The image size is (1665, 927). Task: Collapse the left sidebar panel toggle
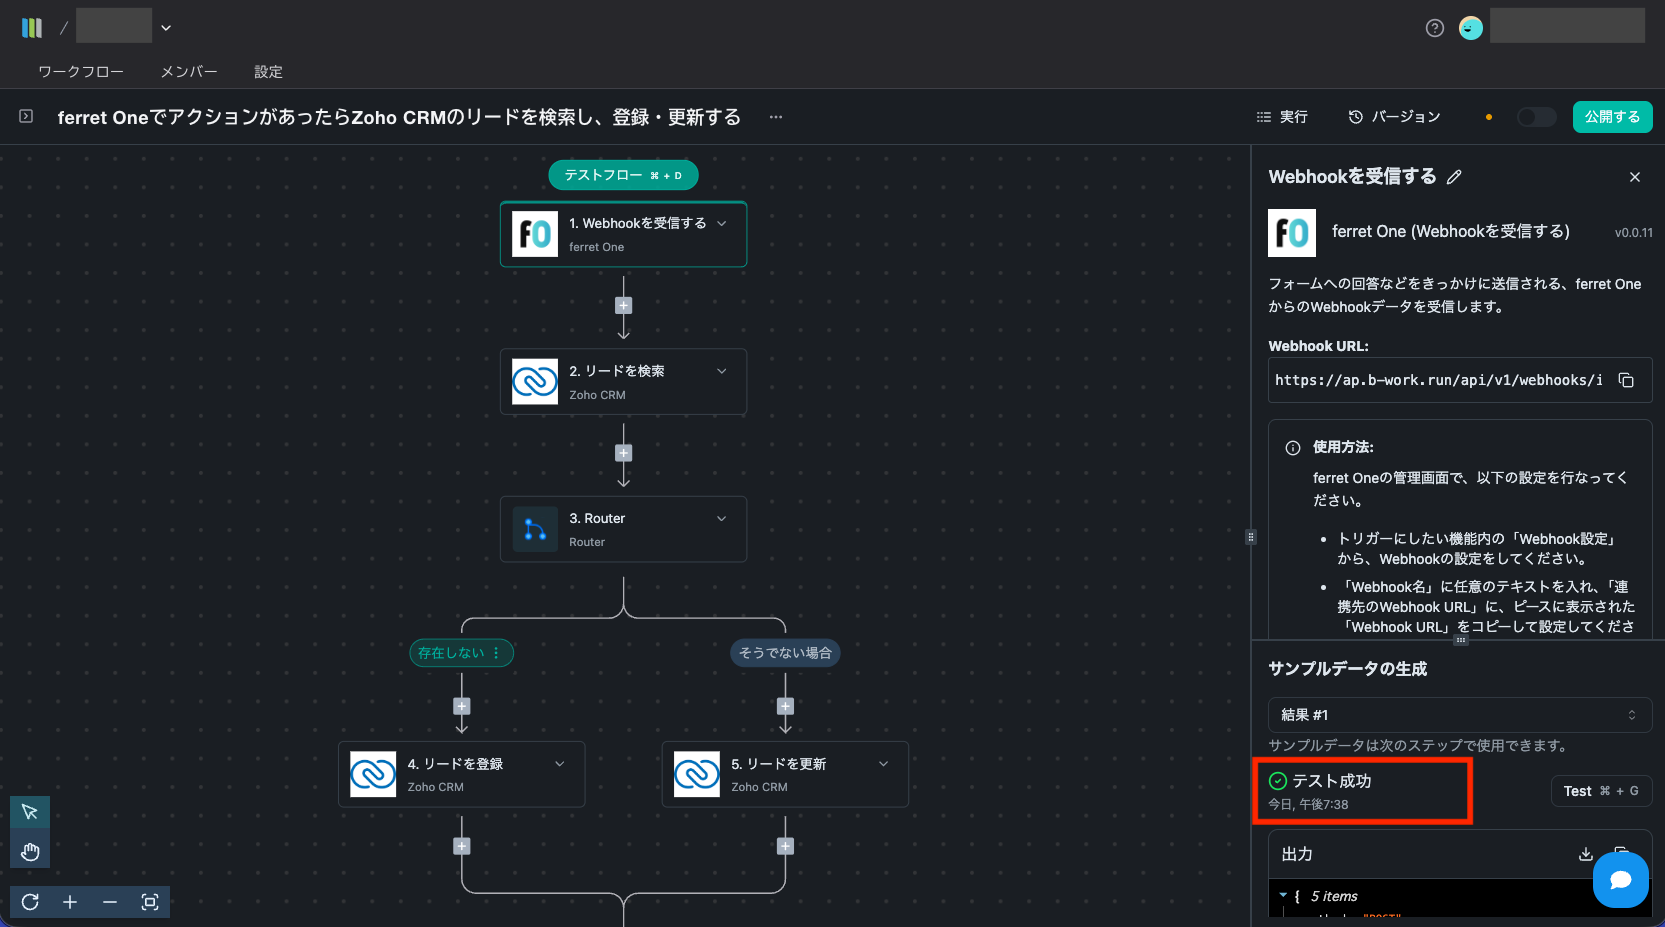click(x=26, y=117)
